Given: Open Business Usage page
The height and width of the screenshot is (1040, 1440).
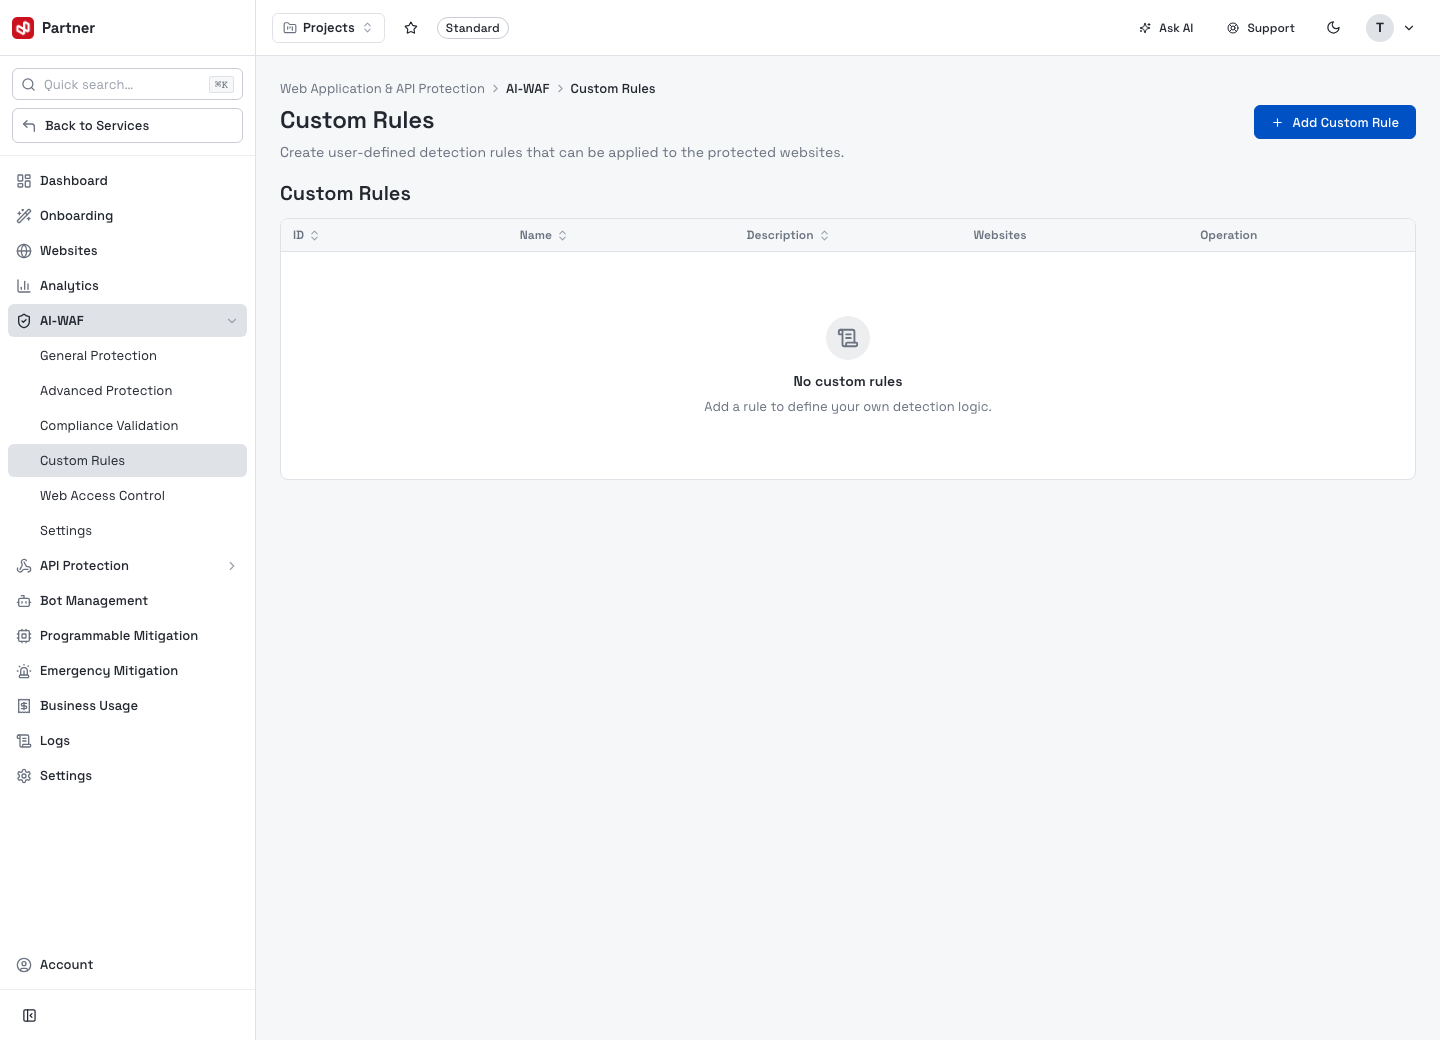Looking at the screenshot, I should (x=127, y=706).
